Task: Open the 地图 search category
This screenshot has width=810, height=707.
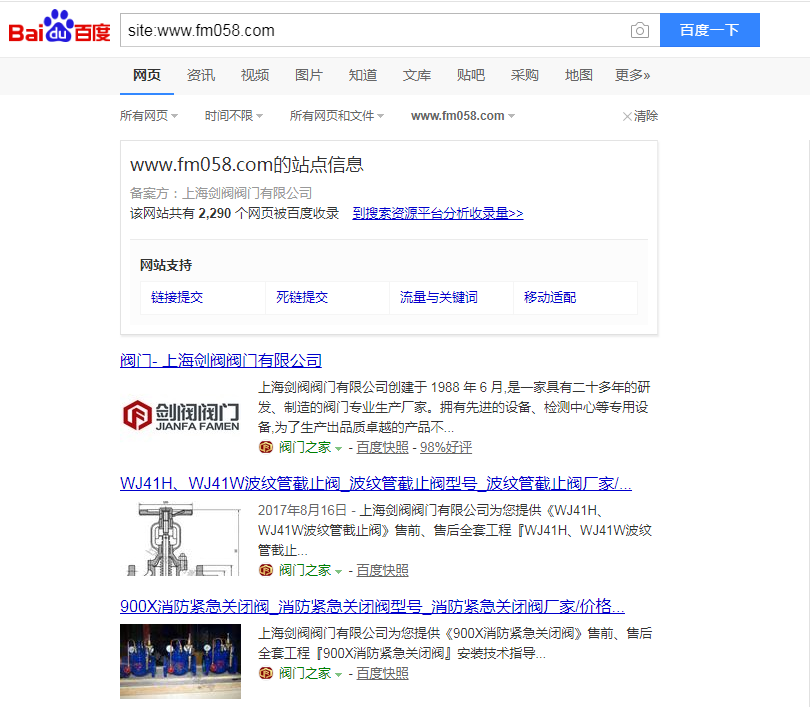Action: pos(578,75)
